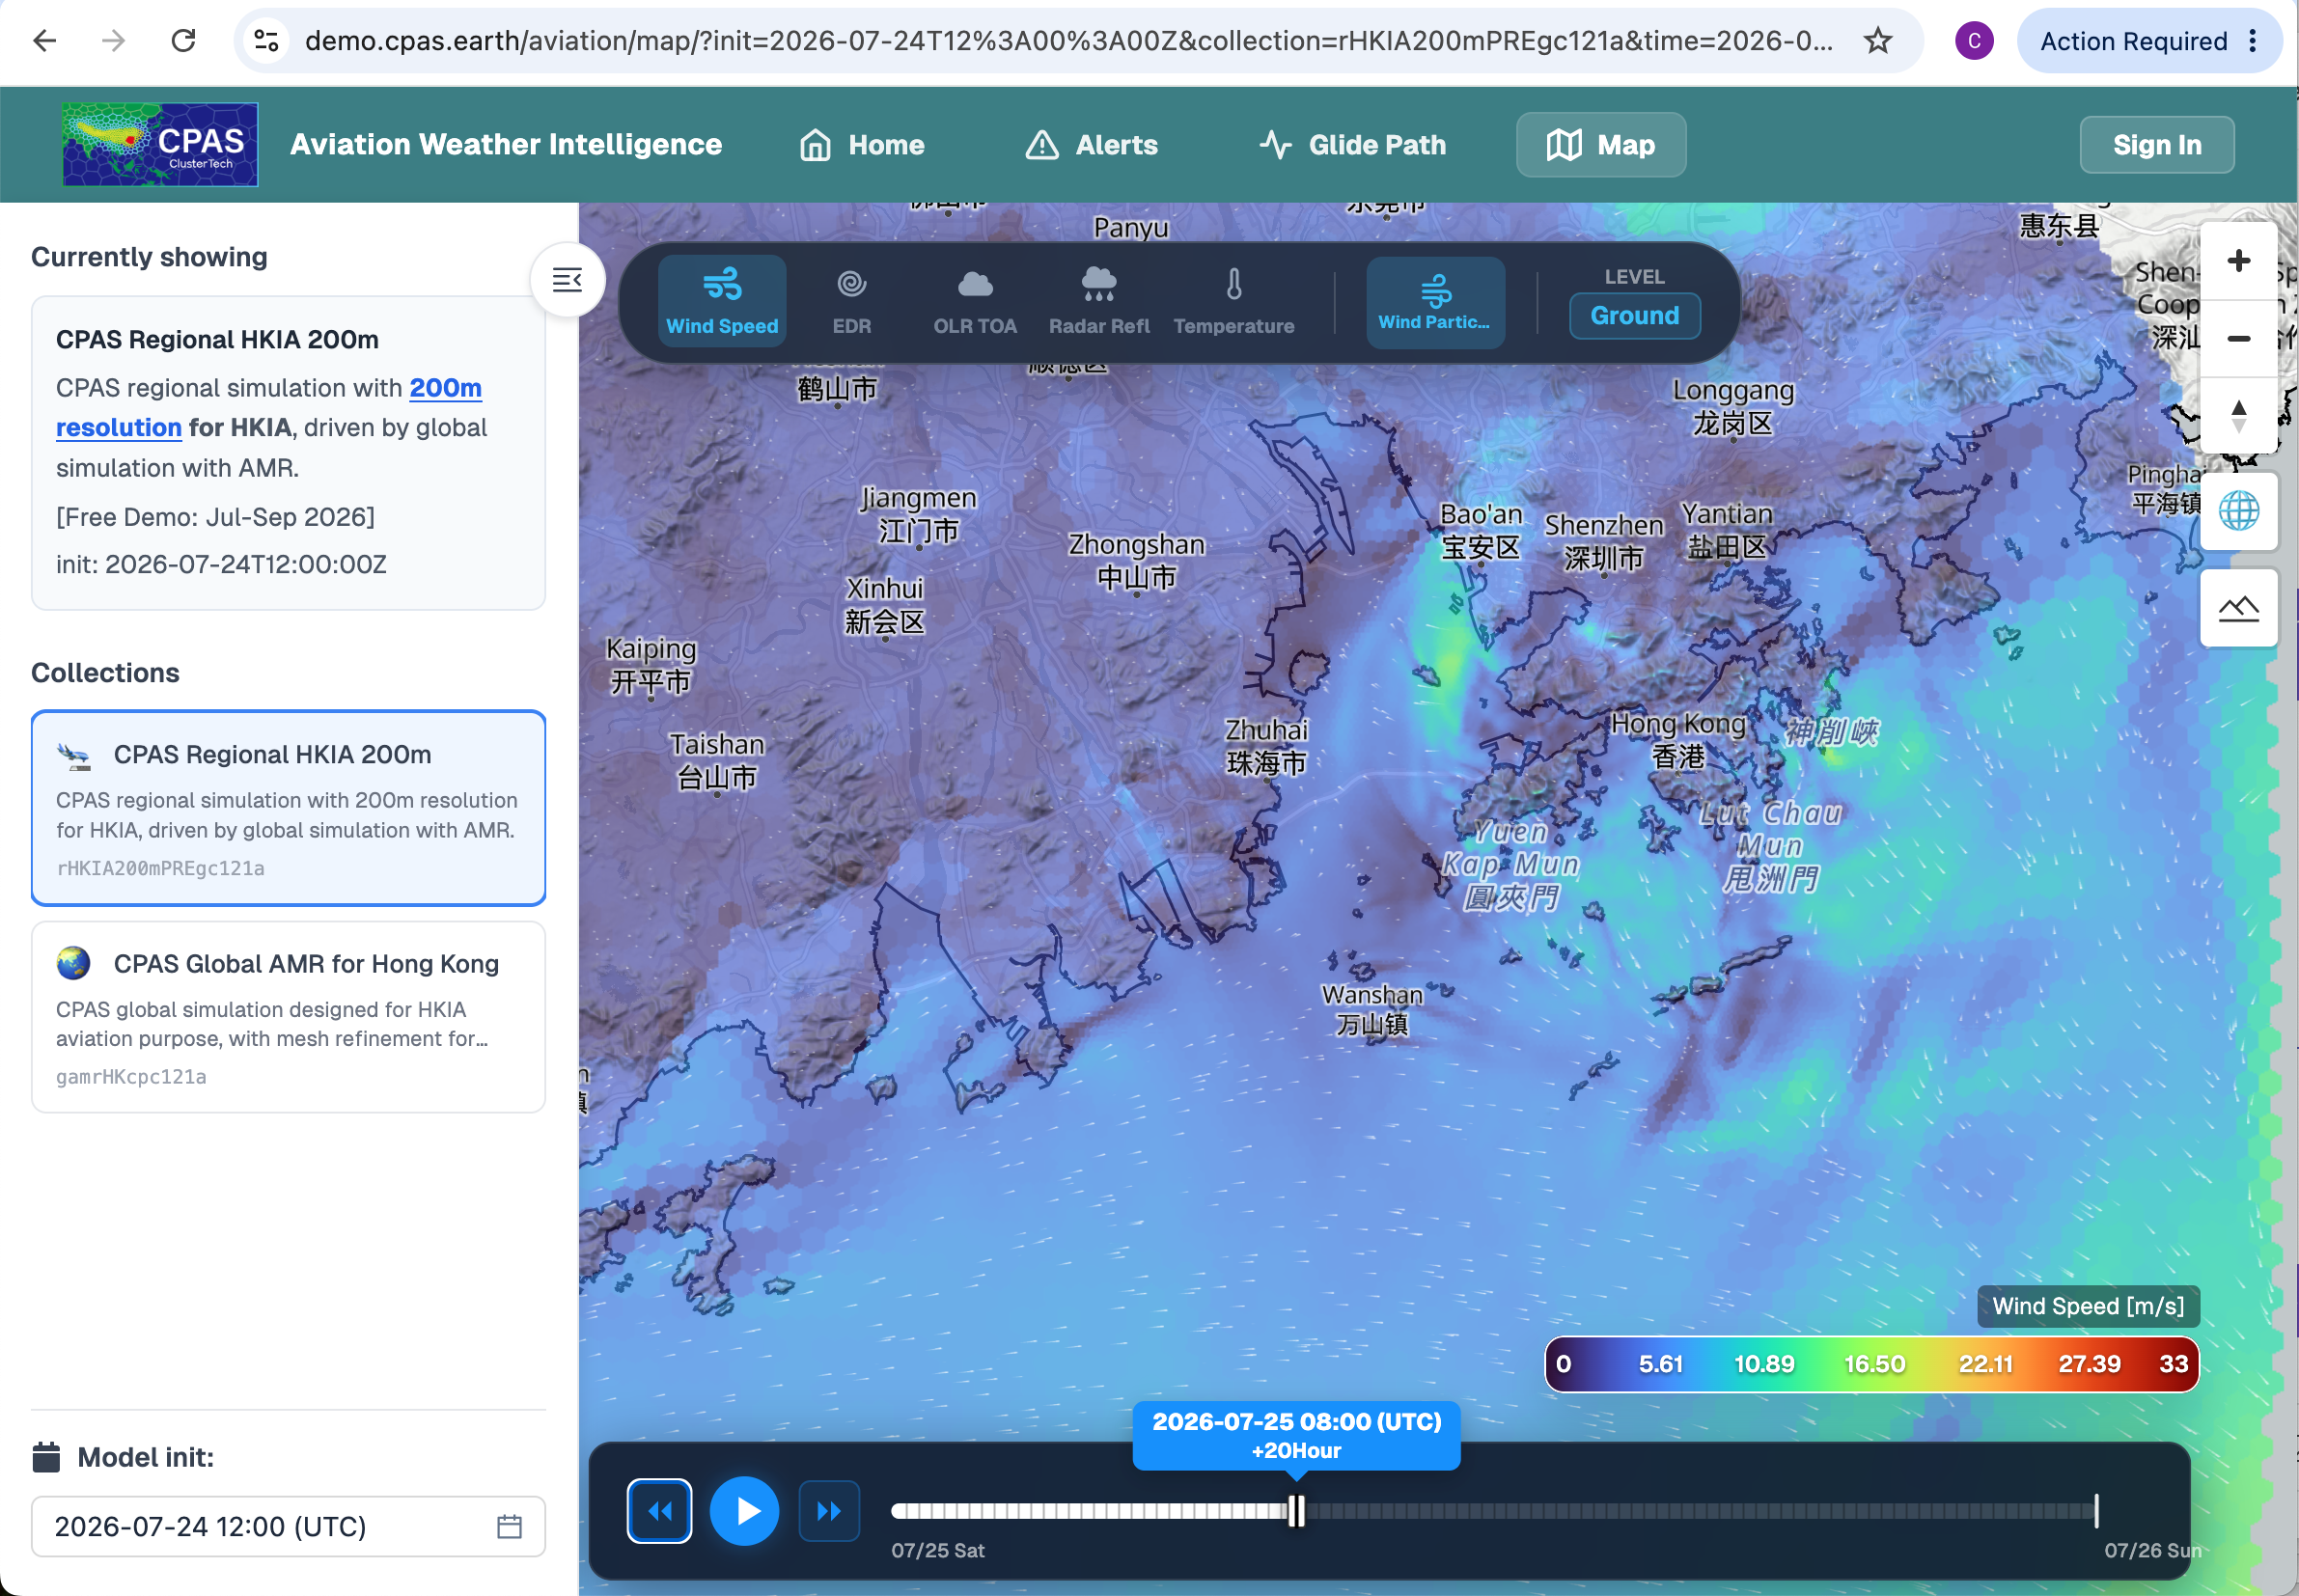Screen dimensions: 2299x1596
Task: Click the Shenzhen map label
Action: tap(1603, 541)
